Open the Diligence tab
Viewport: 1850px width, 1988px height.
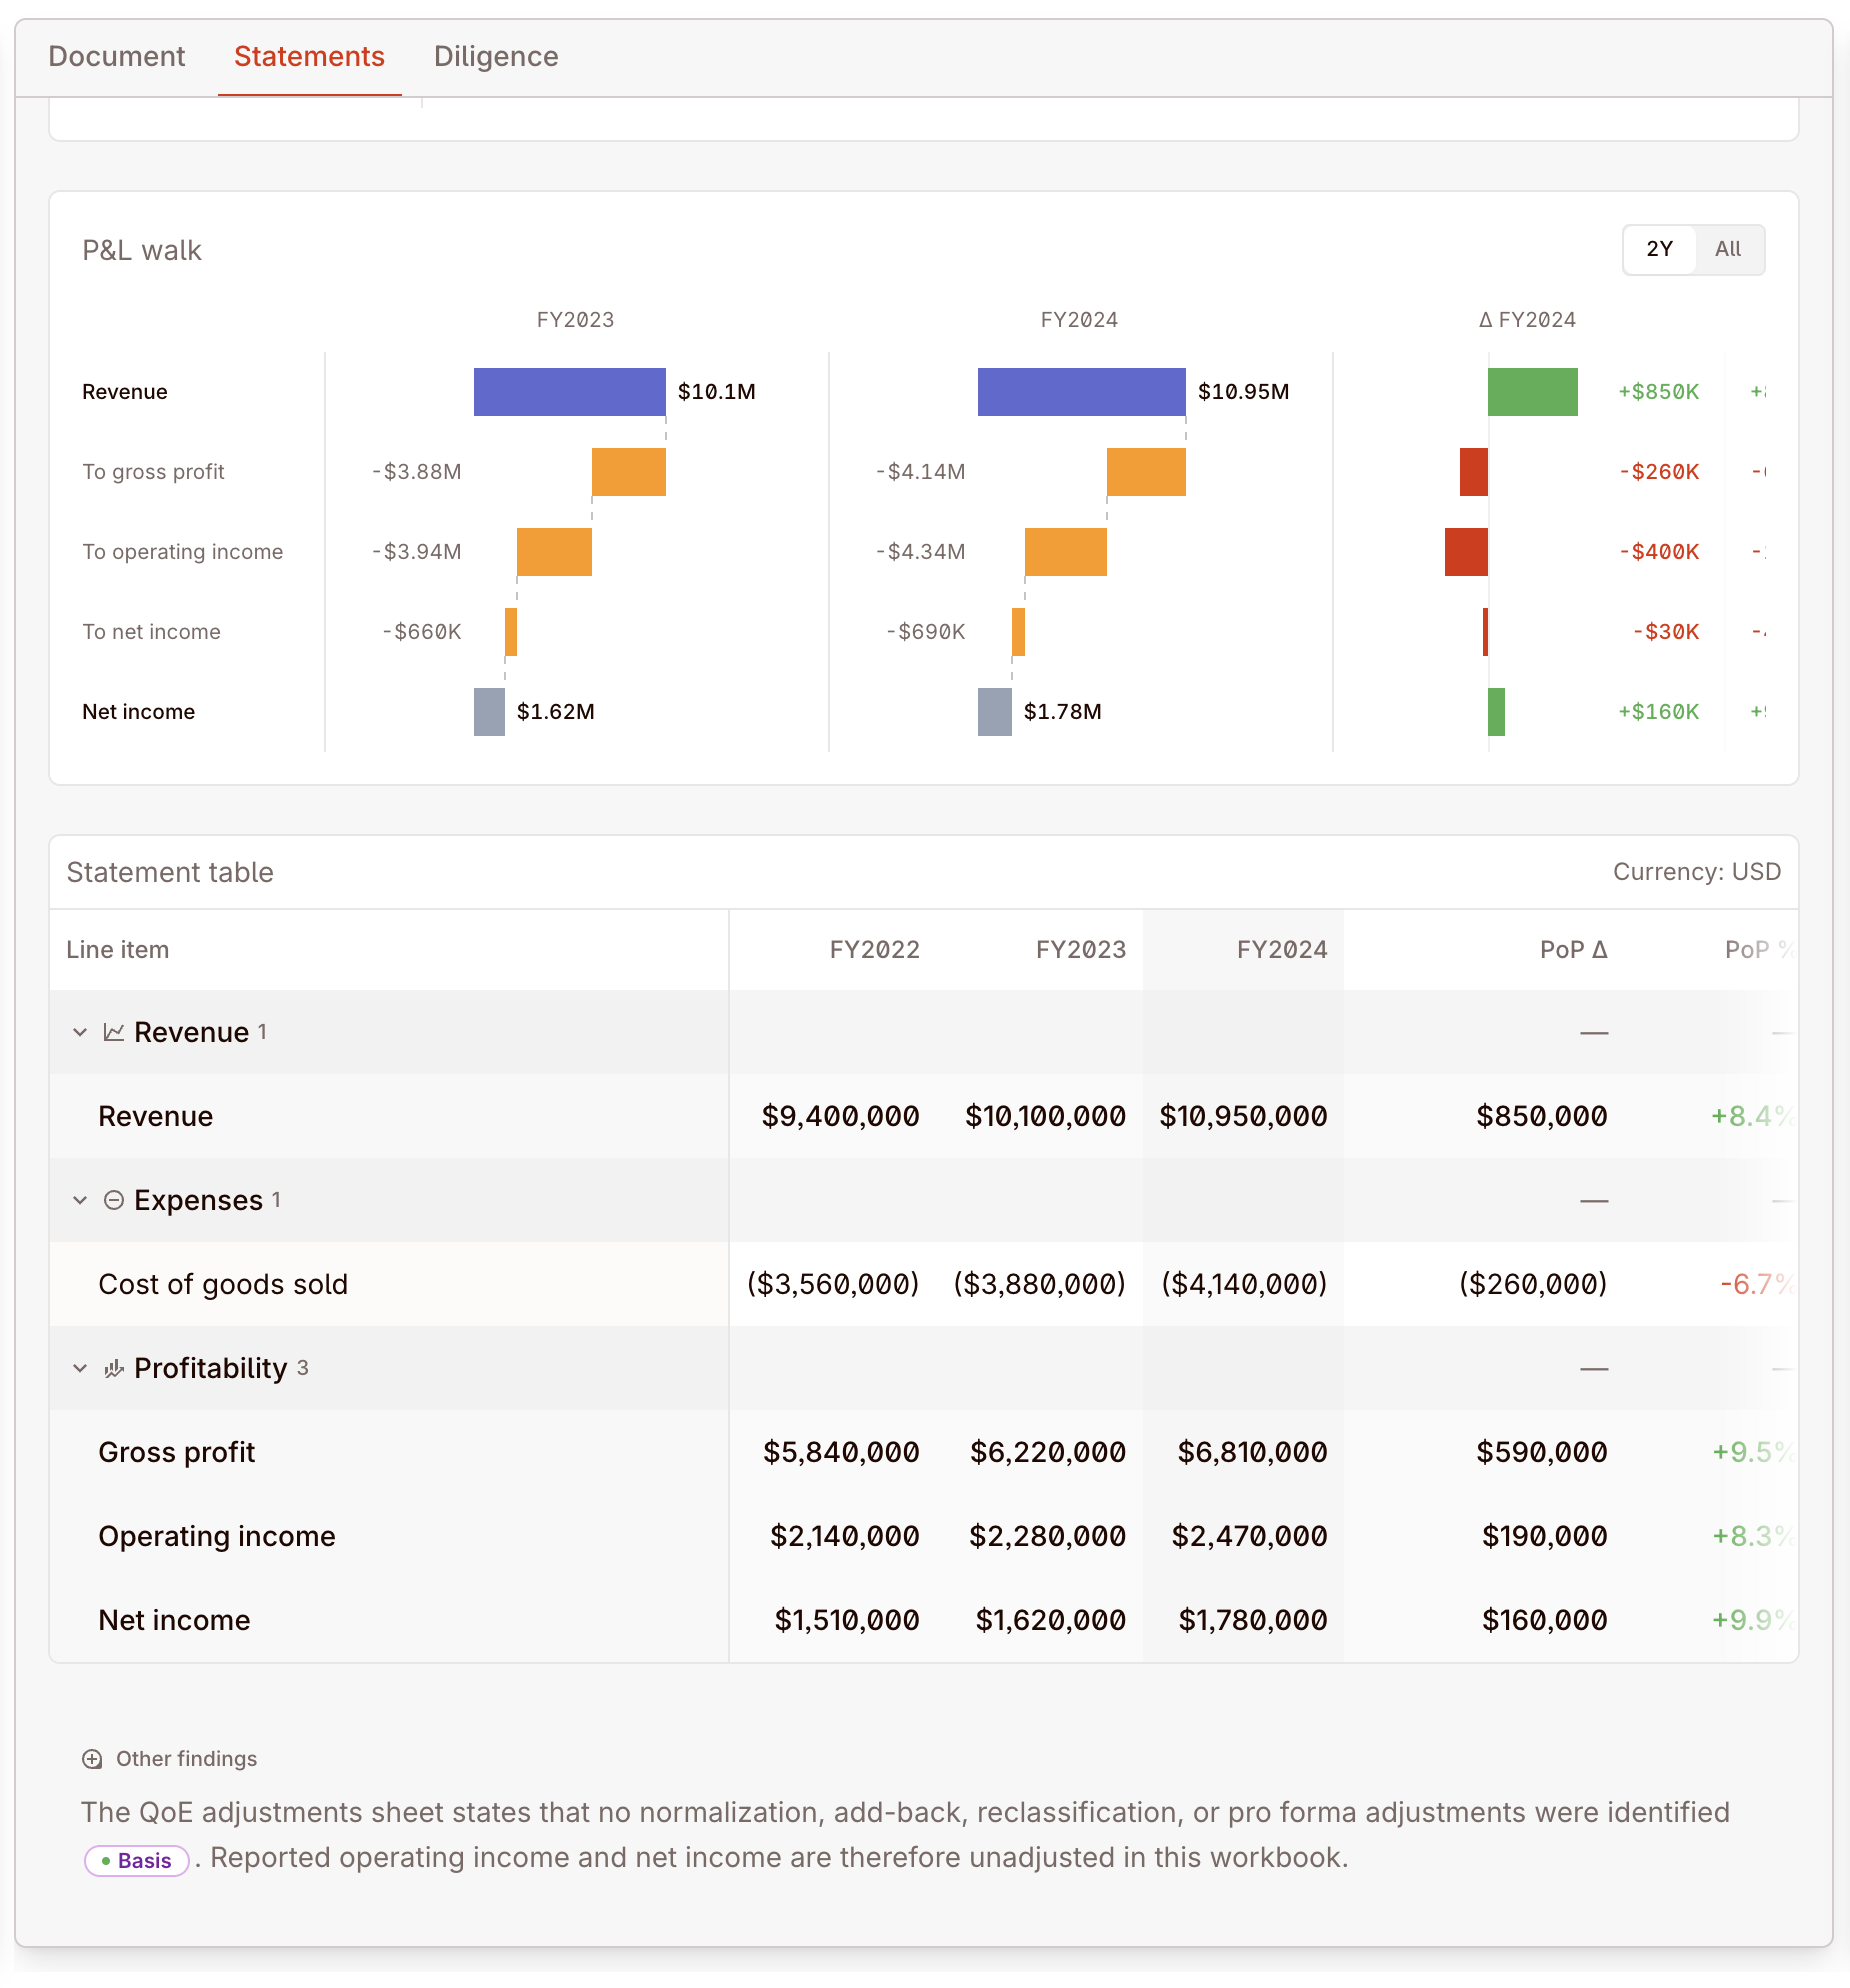point(496,56)
